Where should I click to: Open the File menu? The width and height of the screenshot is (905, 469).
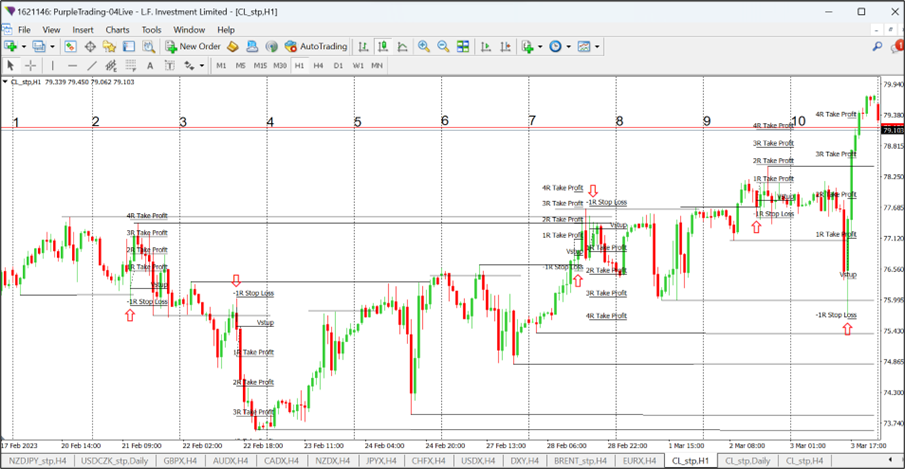24,29
